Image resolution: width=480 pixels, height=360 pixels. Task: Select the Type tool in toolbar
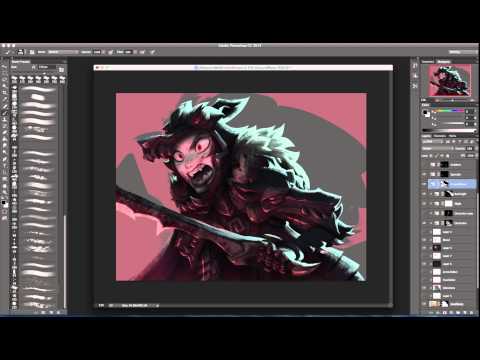pos(4,166)
